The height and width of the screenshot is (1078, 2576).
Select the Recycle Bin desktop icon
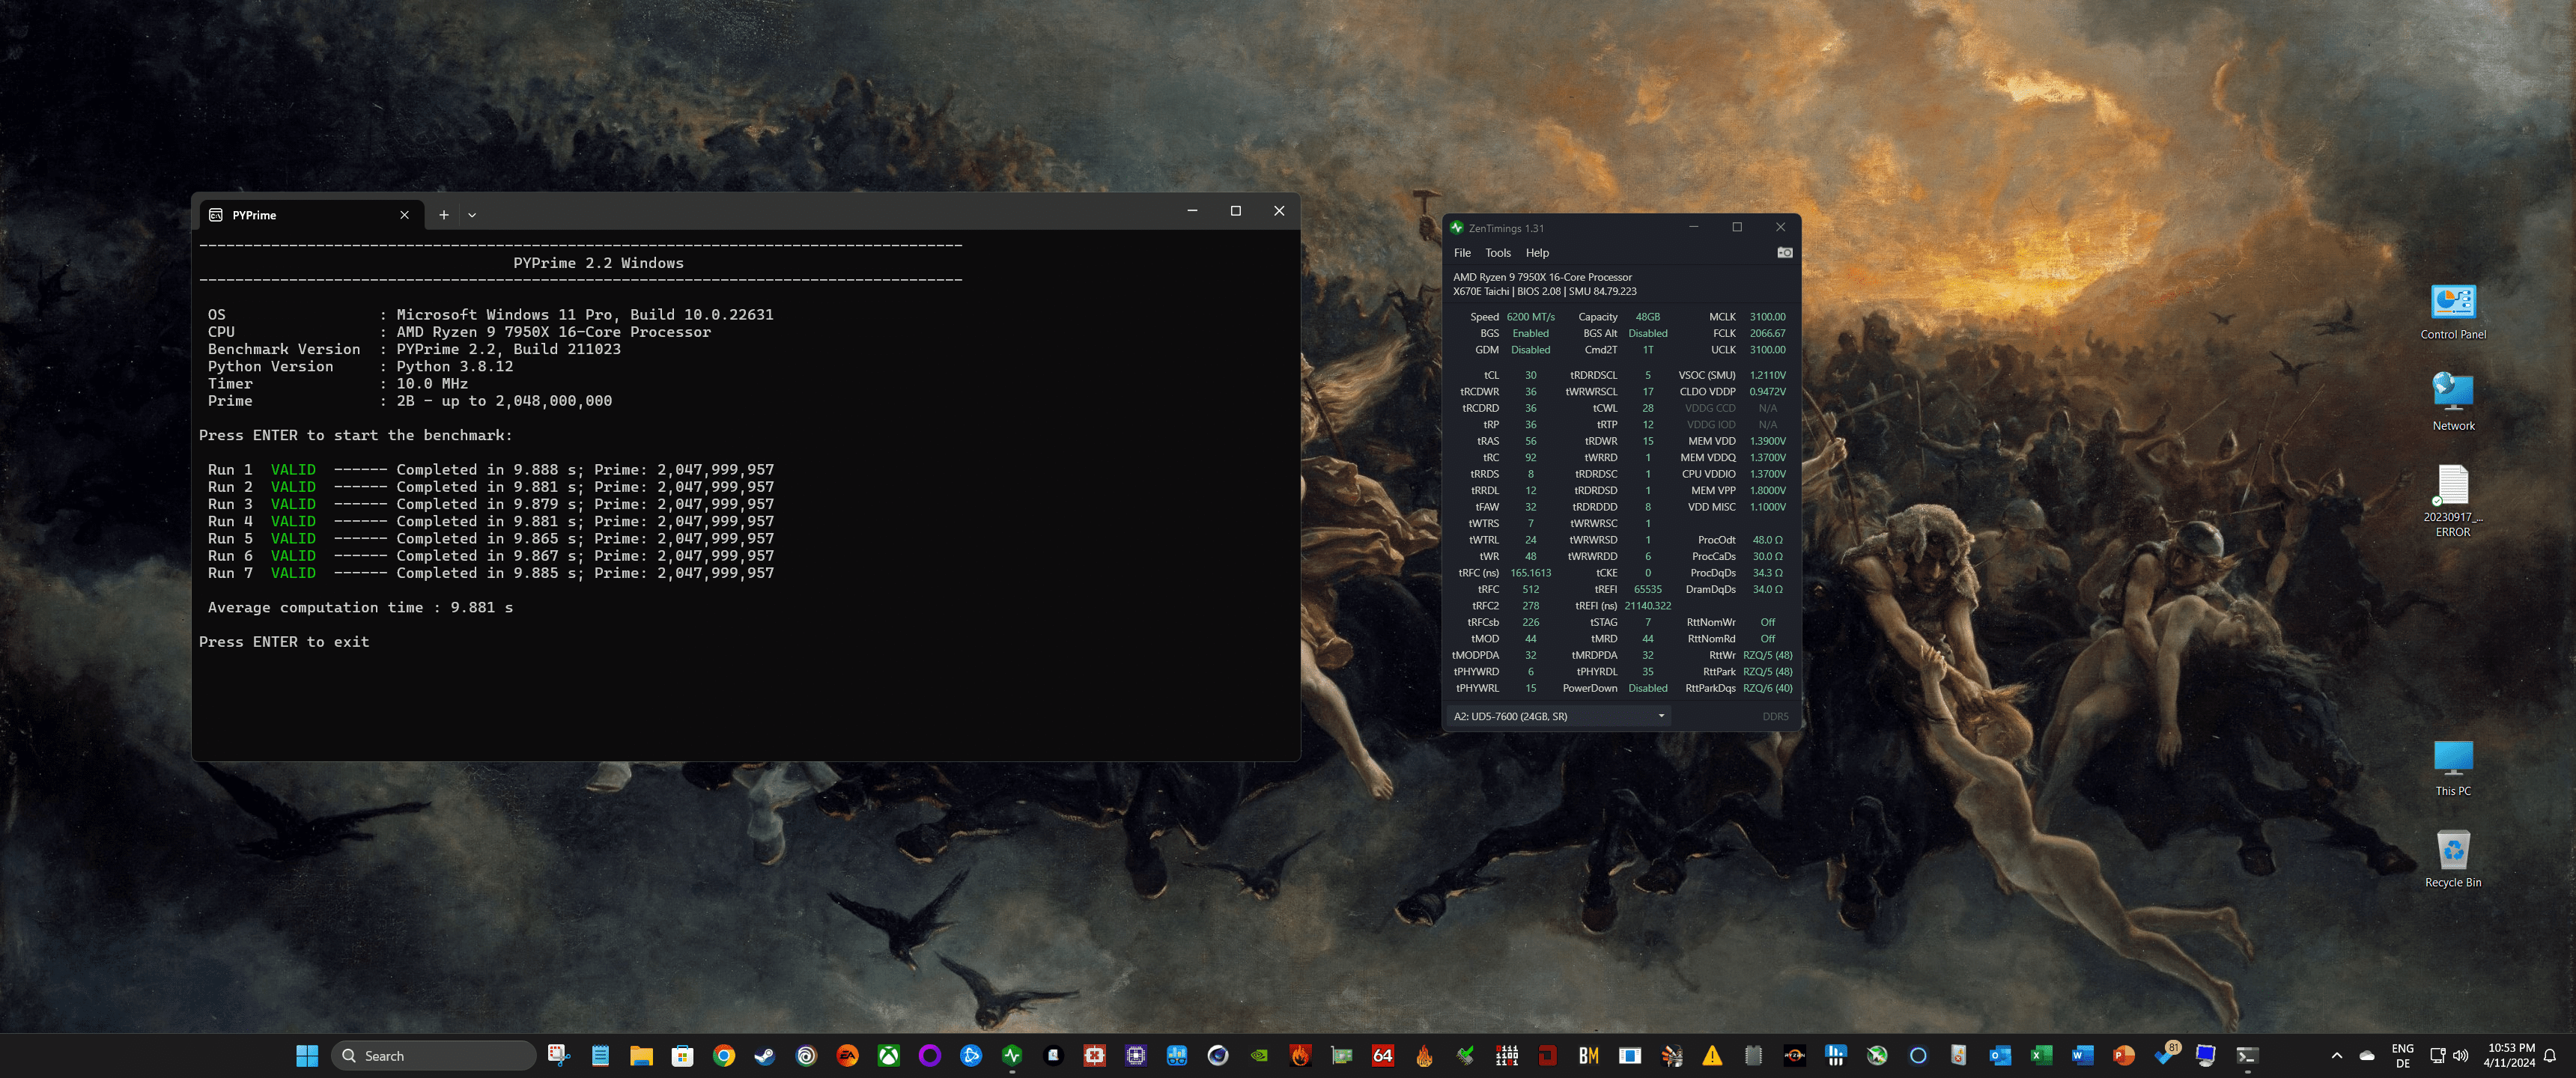point(2452,858)
